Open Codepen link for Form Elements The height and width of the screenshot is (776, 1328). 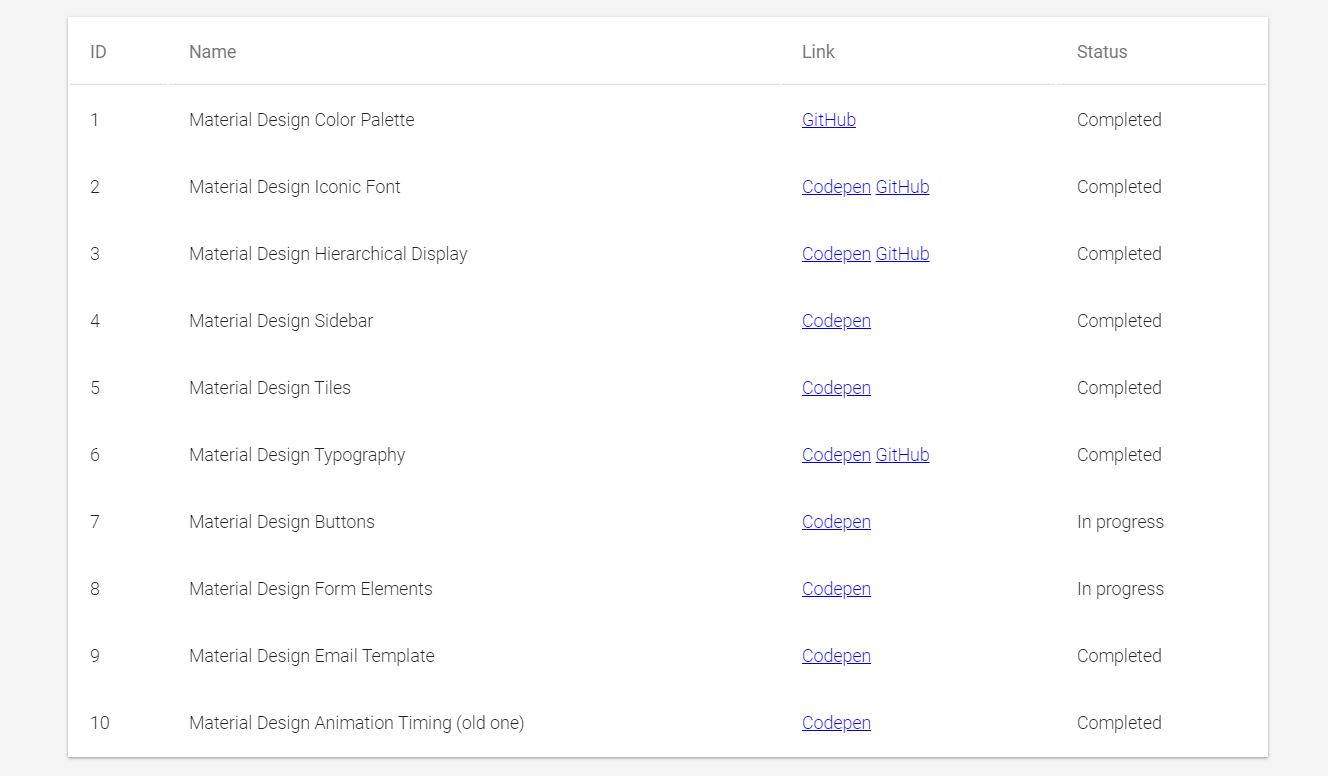[x=836, y=589]
